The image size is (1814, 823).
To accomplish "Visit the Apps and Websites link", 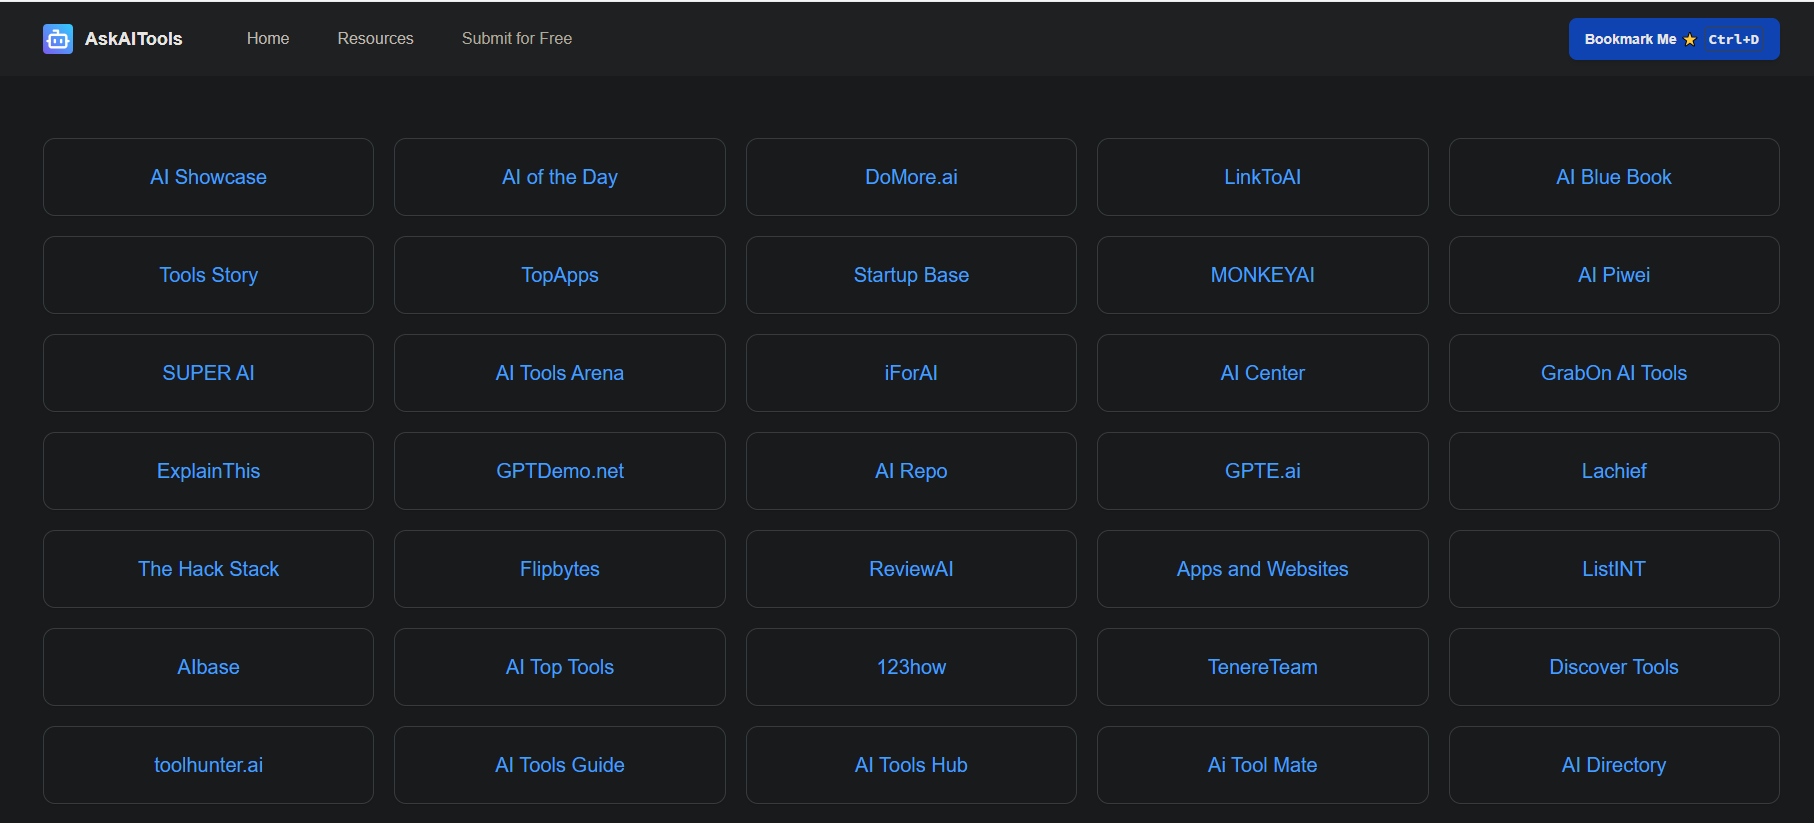I will [x=1262, y=569].
